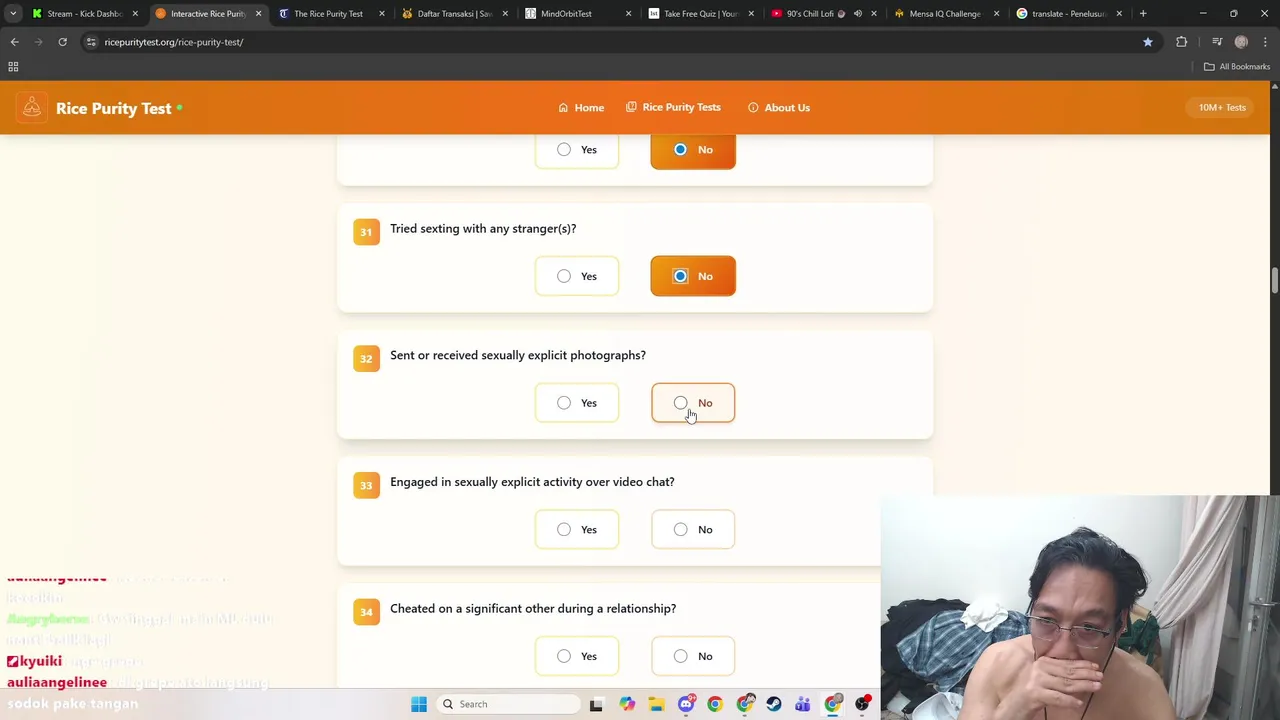This screenshot has width=1280, height=720.
Task: Open the Chrome three-dot menu
Action: pyautogui.click(x=1265, y=42)
